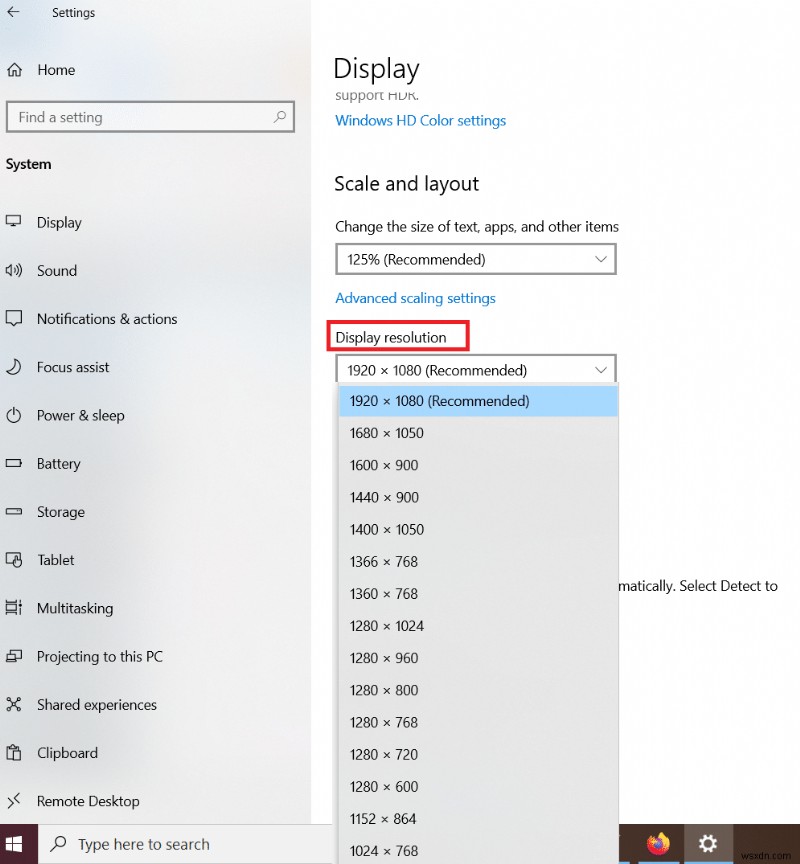Open Windows HD Color settings link
Viewport: 800px width, 864px height.
(x=420, y=121)
